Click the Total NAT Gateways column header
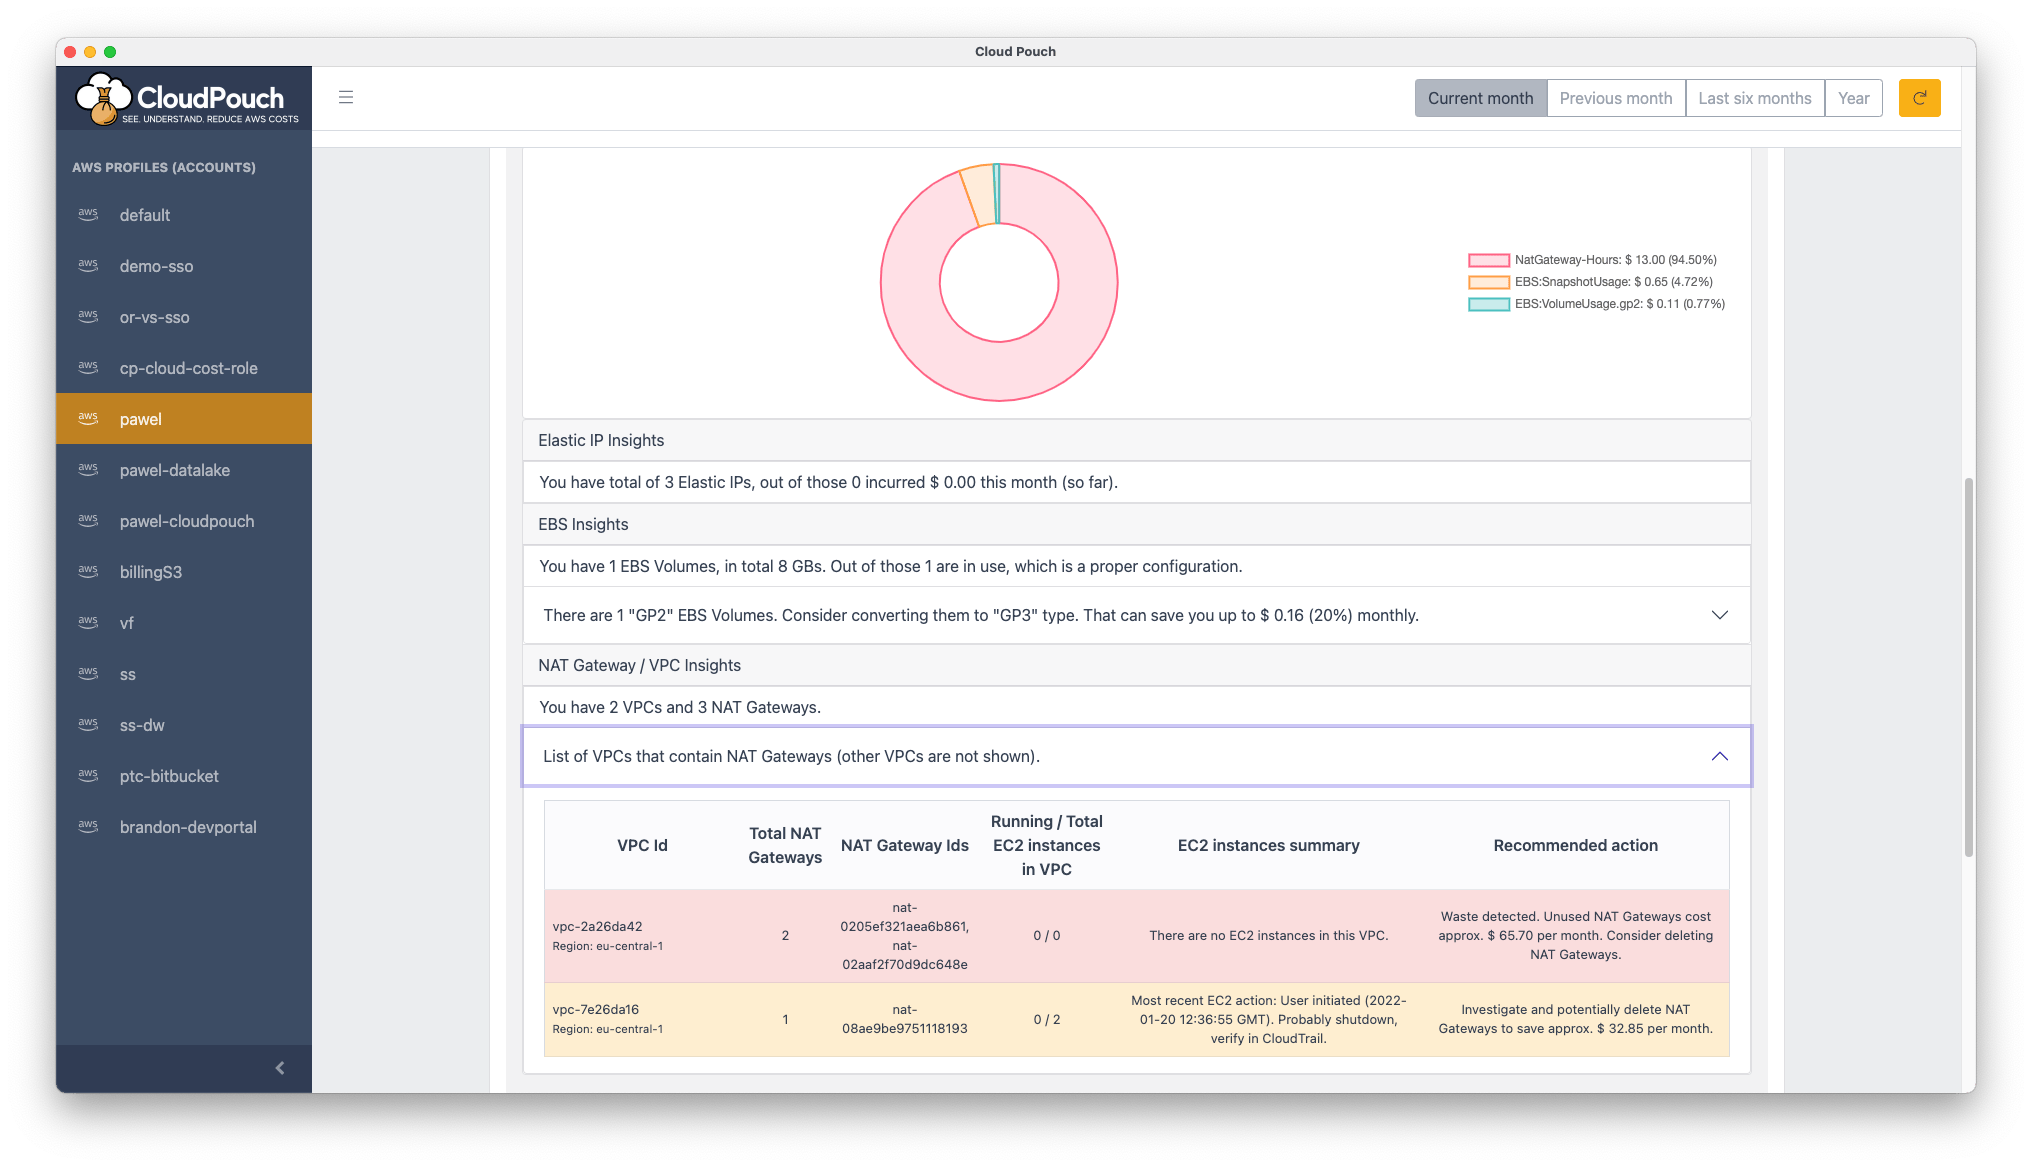This screenshot has width=2032, height=1167. click(785, 845)
